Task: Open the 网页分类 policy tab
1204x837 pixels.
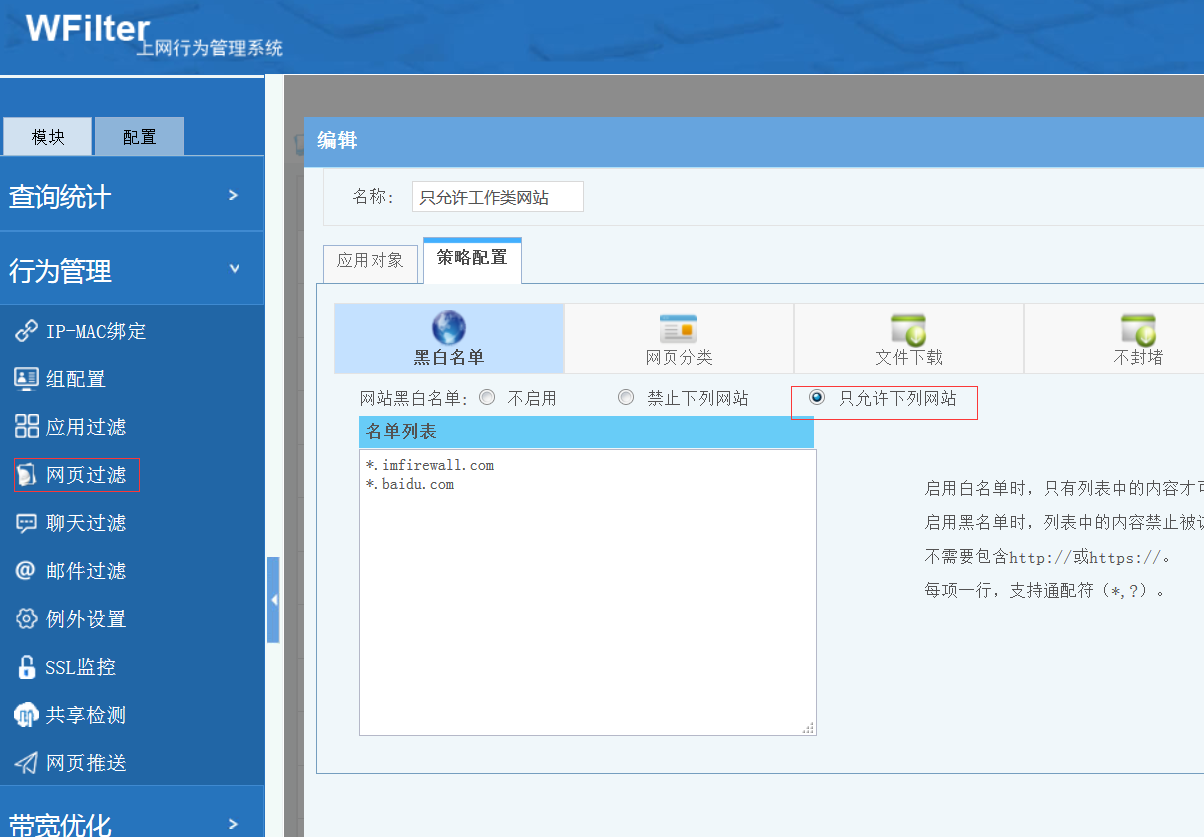Action: point(678,339)
